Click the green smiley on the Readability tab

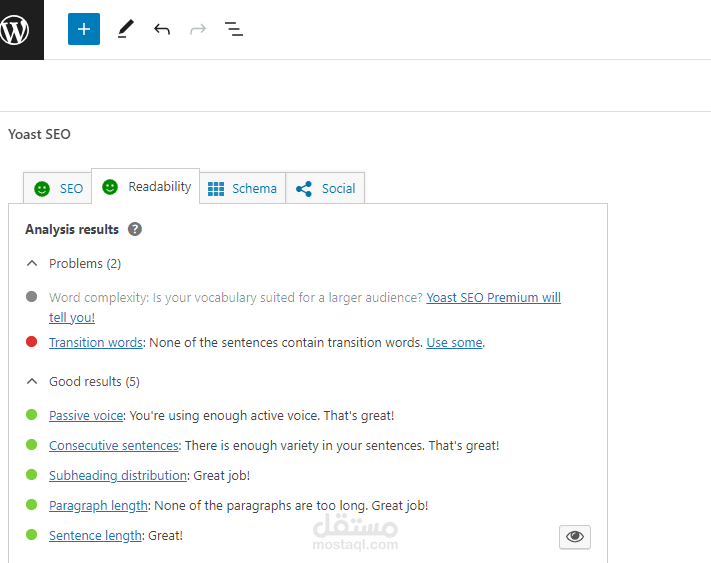110,187
